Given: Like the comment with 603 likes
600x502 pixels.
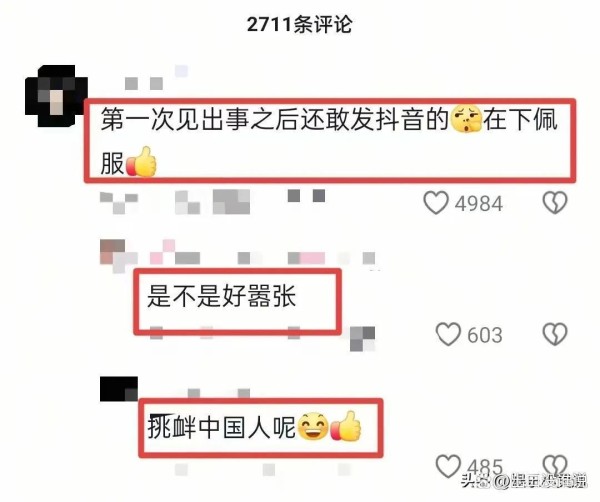Looking at the screenshot, I should (x=448, y=334).
